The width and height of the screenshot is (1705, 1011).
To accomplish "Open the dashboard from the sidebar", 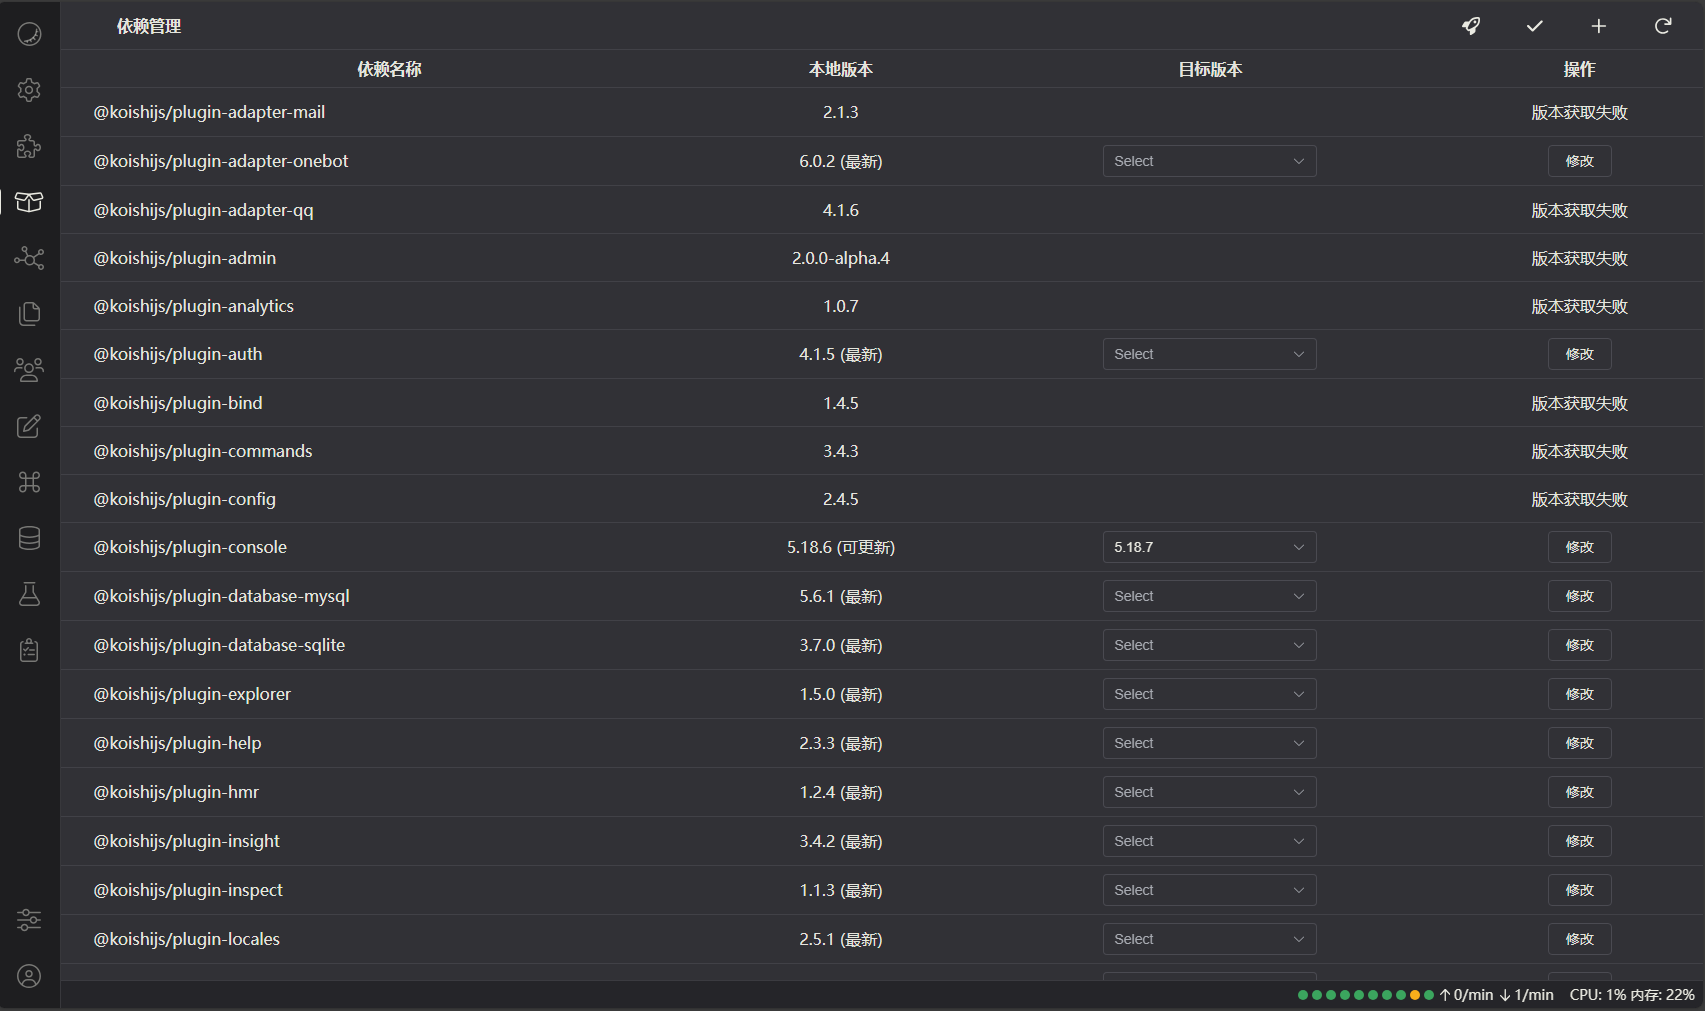I will coord(29,33).
